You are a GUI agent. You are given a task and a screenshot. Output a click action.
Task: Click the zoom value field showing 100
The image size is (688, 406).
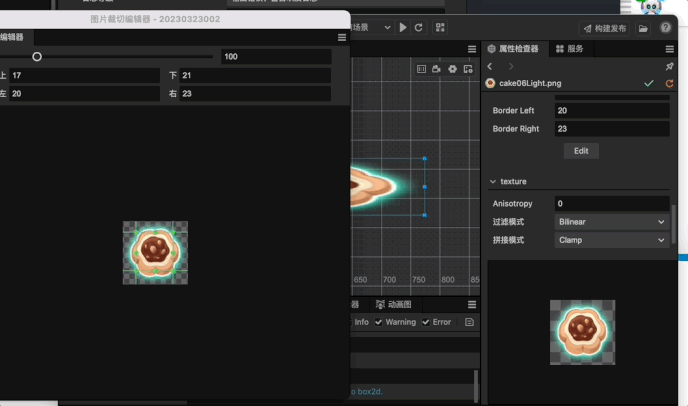click(276, 57)
